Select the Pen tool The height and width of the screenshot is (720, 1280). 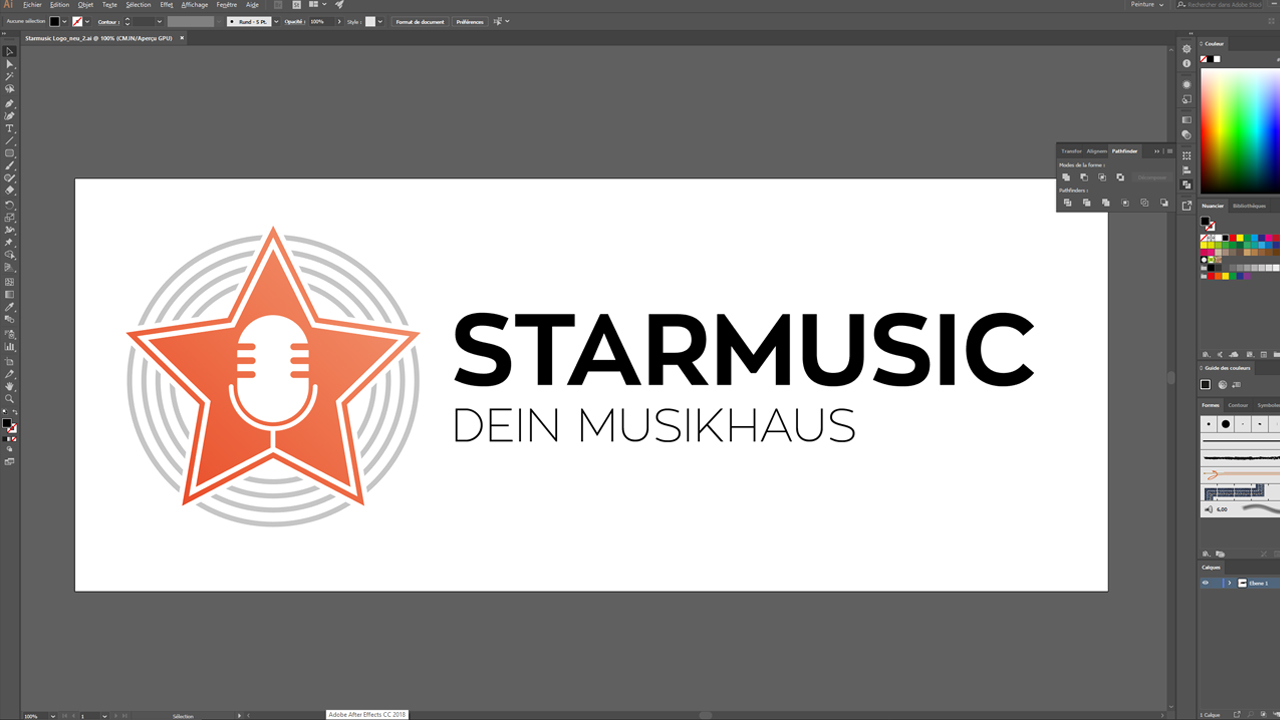point(10,103)
